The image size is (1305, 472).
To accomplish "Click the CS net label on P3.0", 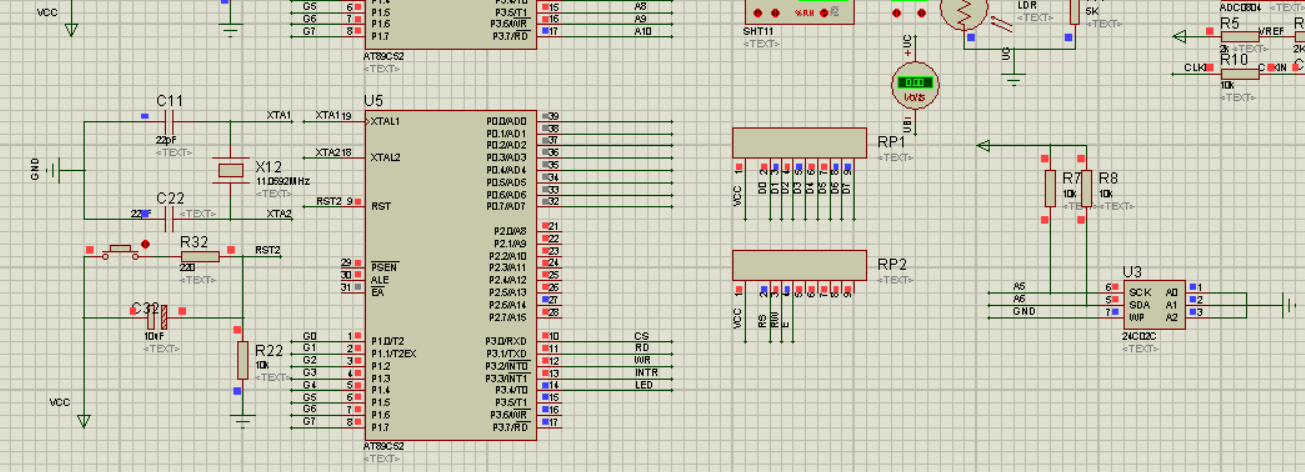I will (642, 336).
